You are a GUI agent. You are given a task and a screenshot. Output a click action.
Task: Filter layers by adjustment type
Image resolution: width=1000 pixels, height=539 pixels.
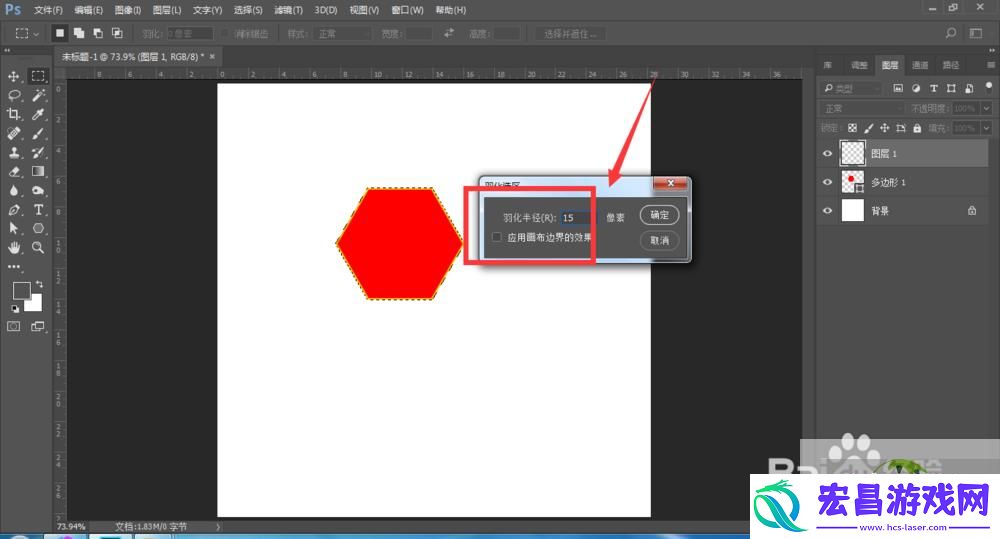916,88
